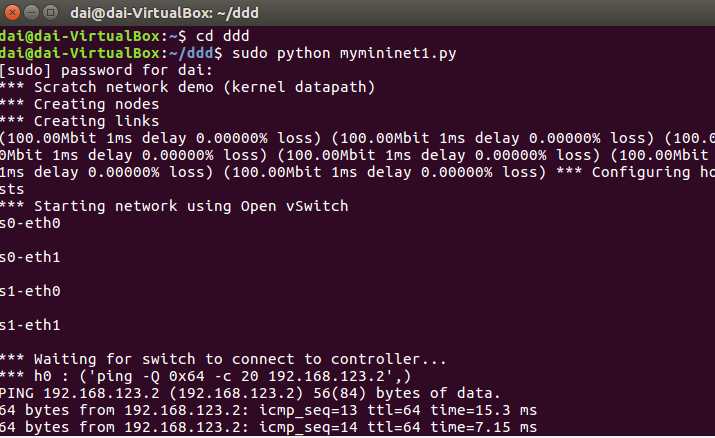Click 'Waiting for switch to connect to controller' line

[x=223, y=359]
